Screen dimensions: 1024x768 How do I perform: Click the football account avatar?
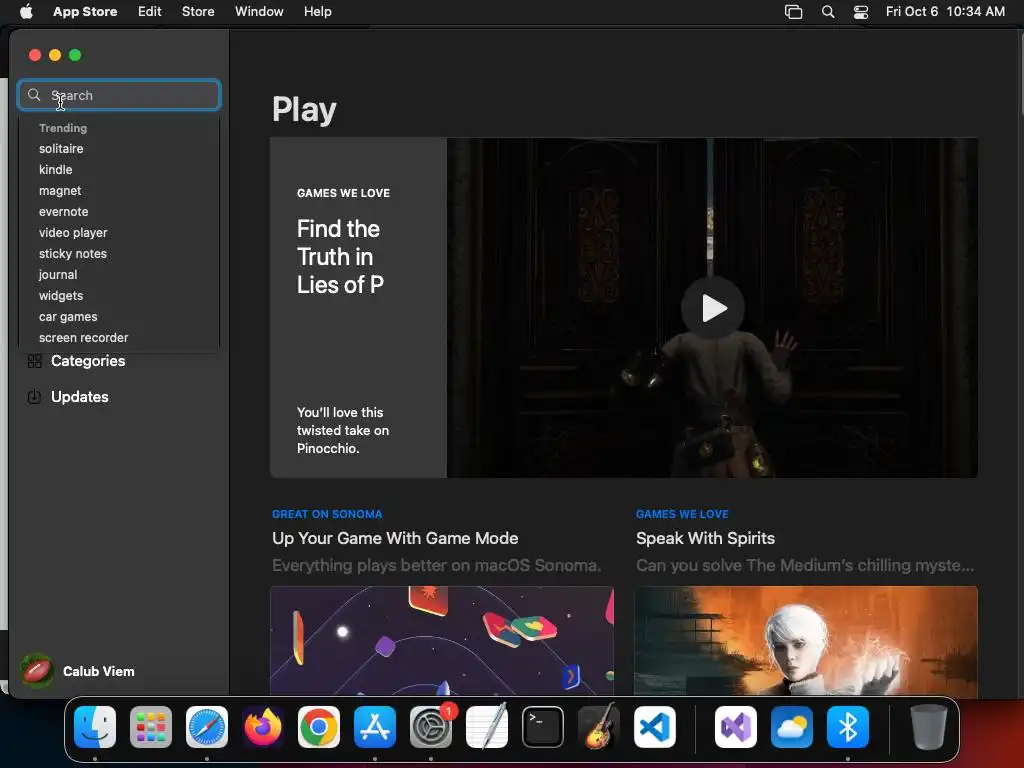coord(37,671)
